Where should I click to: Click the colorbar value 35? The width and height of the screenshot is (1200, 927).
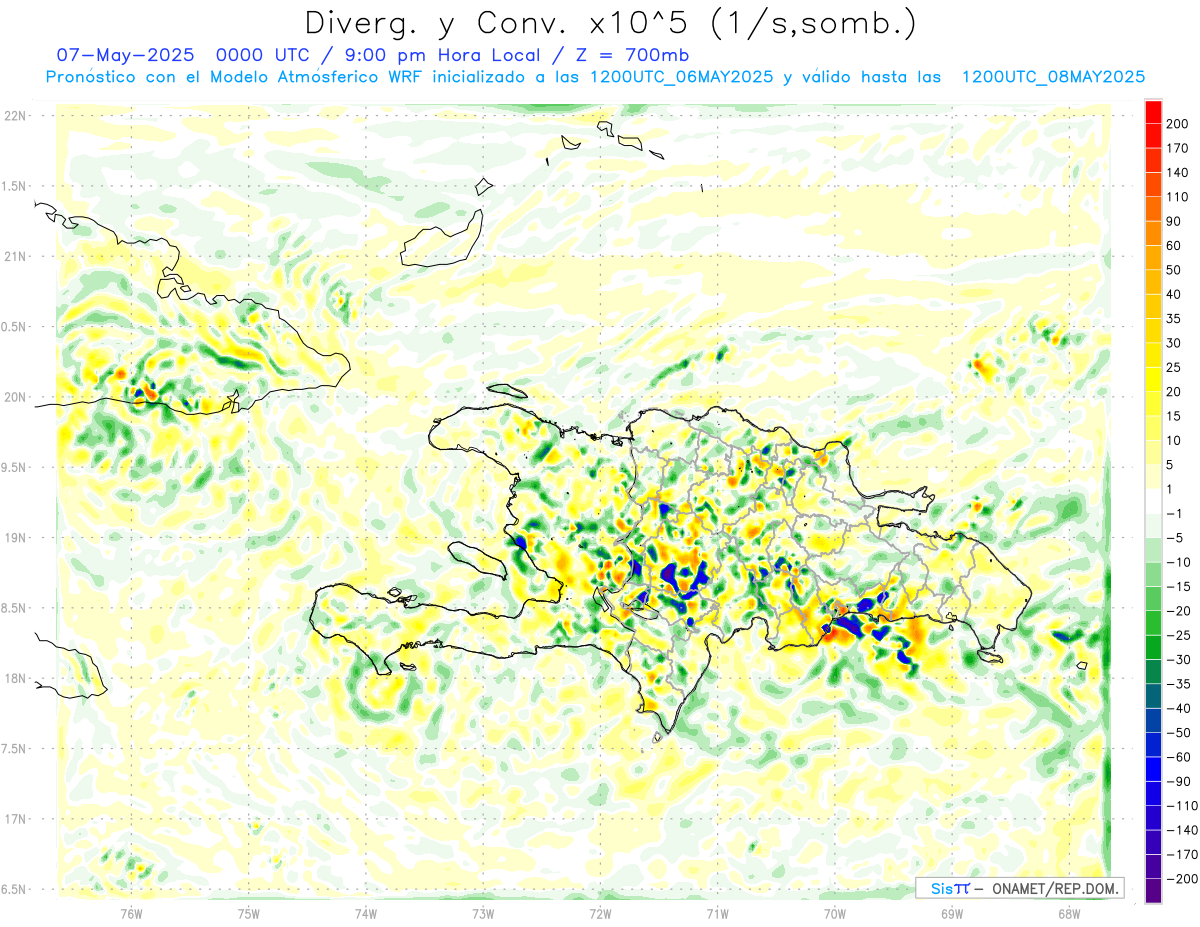(x=1173, y=319)
